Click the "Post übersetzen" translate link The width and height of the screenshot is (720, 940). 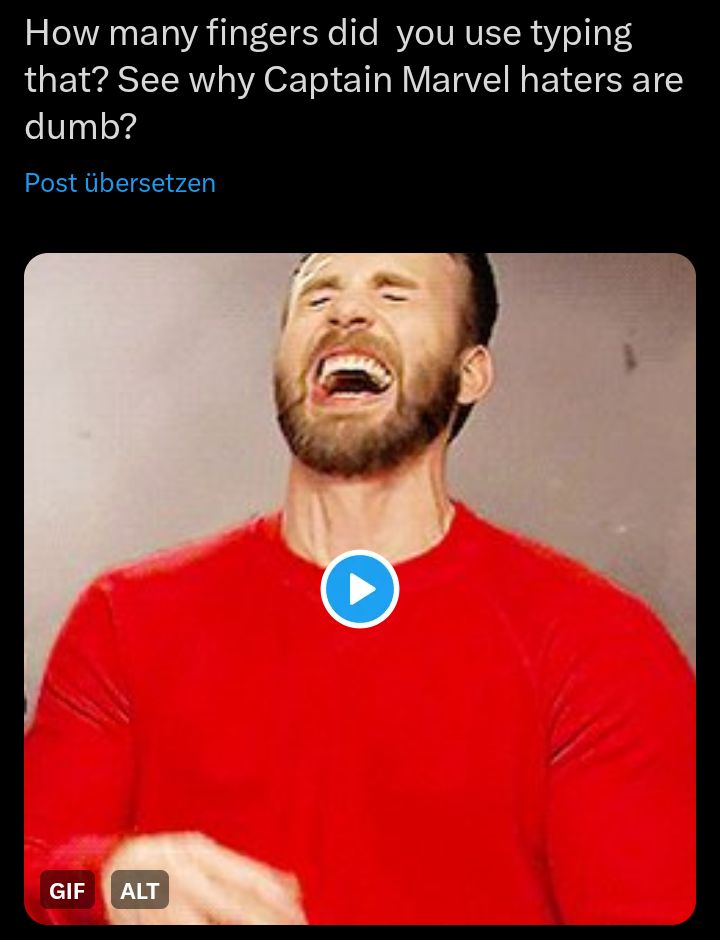tap(120, 183)
